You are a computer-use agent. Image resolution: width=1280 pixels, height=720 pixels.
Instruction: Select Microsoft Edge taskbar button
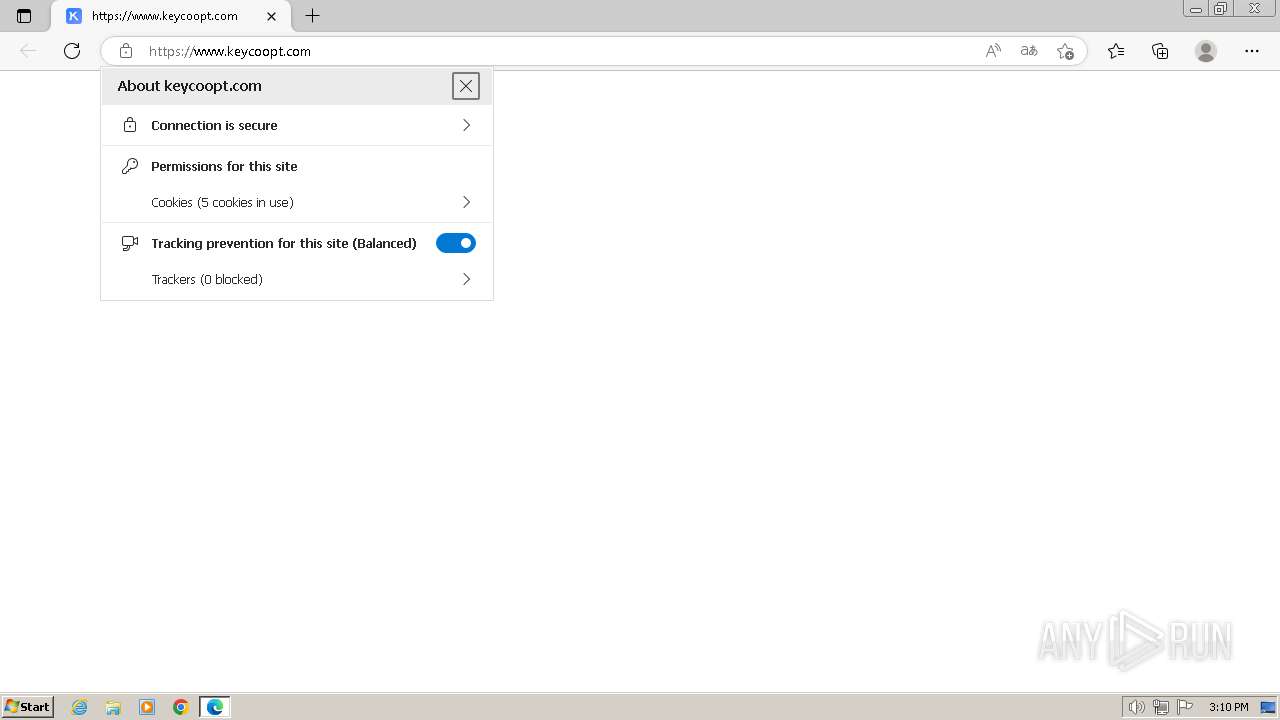pyautogui.click(x=215, y=707)
